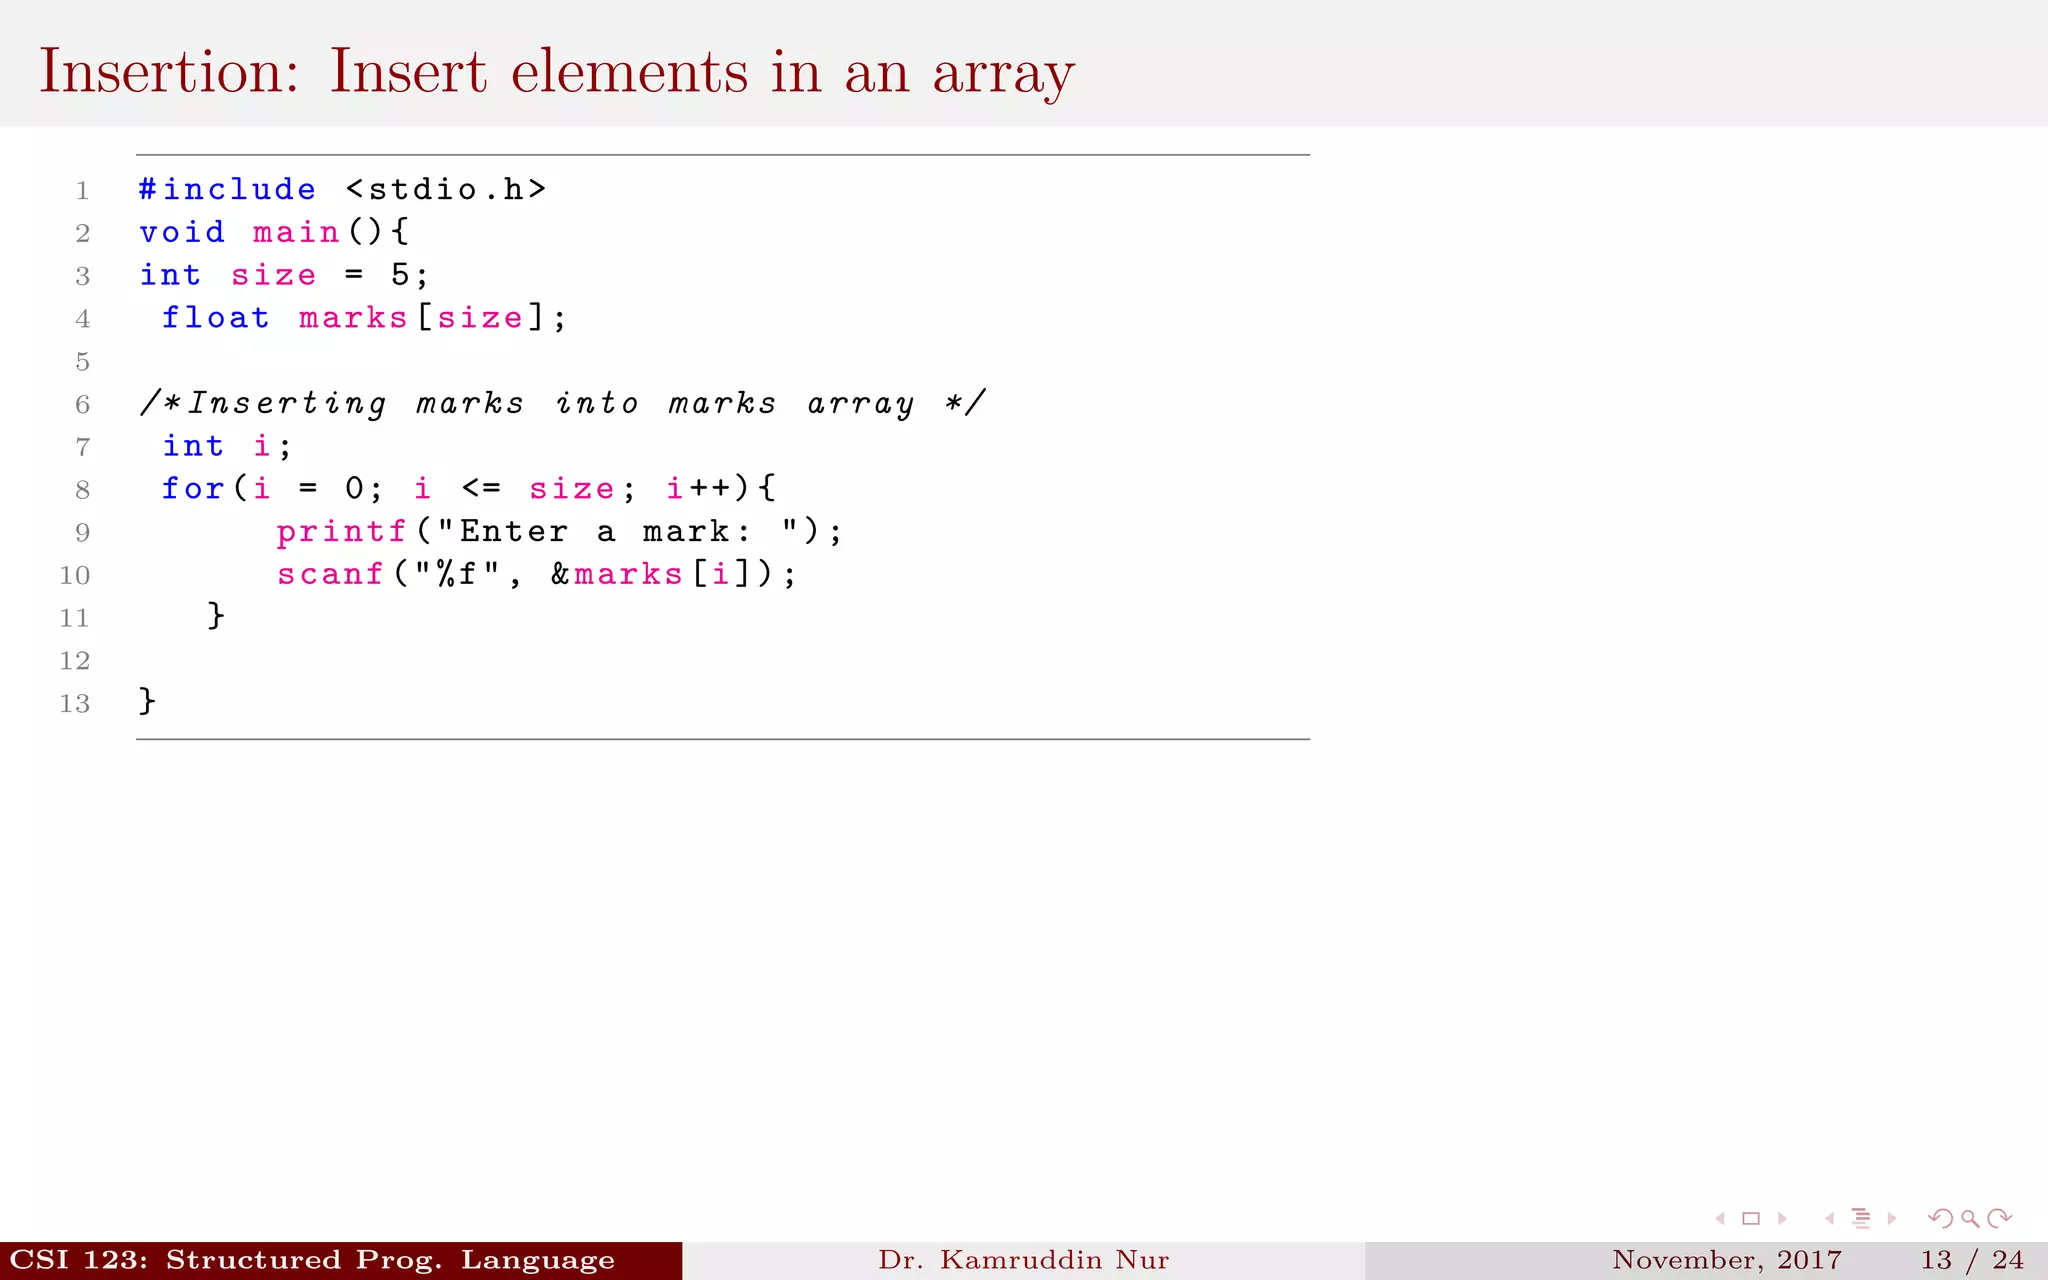Image resolution: width=2048 pixels, height=1280 pixels.
Task: Click the '"%f"' format string
Action: pyautogui.click(x=457, y=574)
